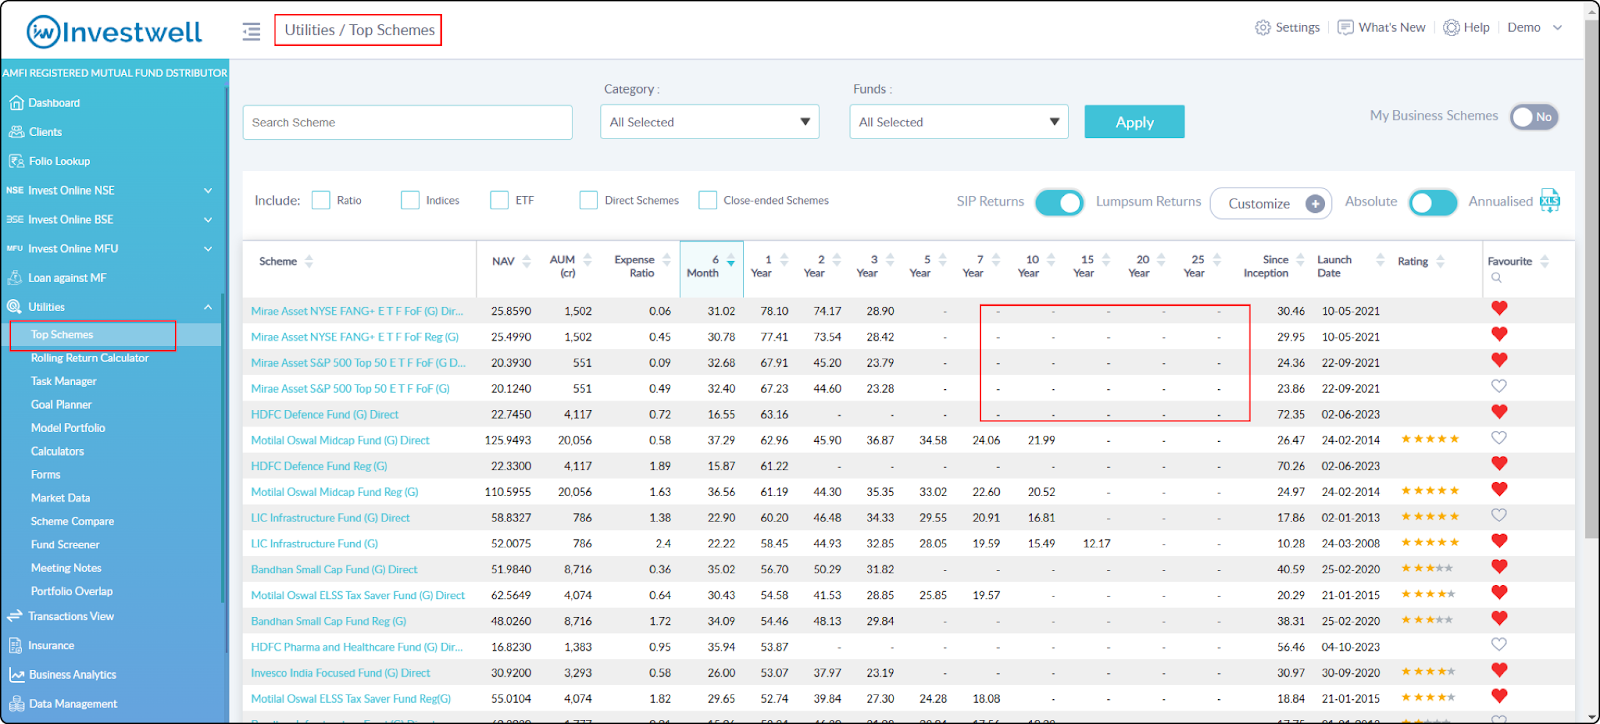Open the Funds dropdown
The image size is (1600, 724).
pos(959,122)
